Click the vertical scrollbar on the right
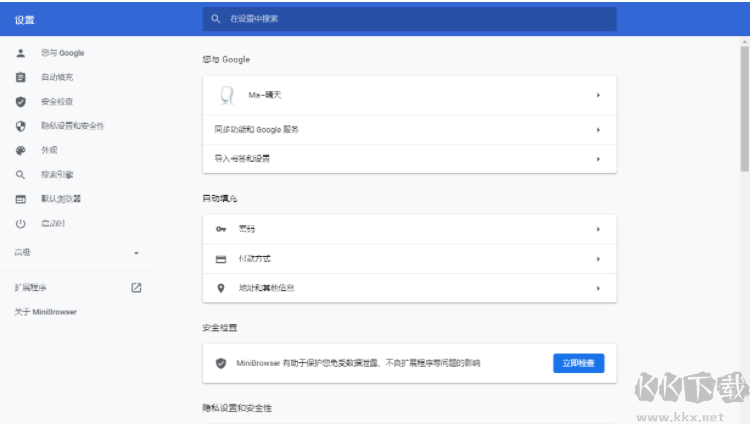Viewport: 751px width, 424px height. (744, 110)
